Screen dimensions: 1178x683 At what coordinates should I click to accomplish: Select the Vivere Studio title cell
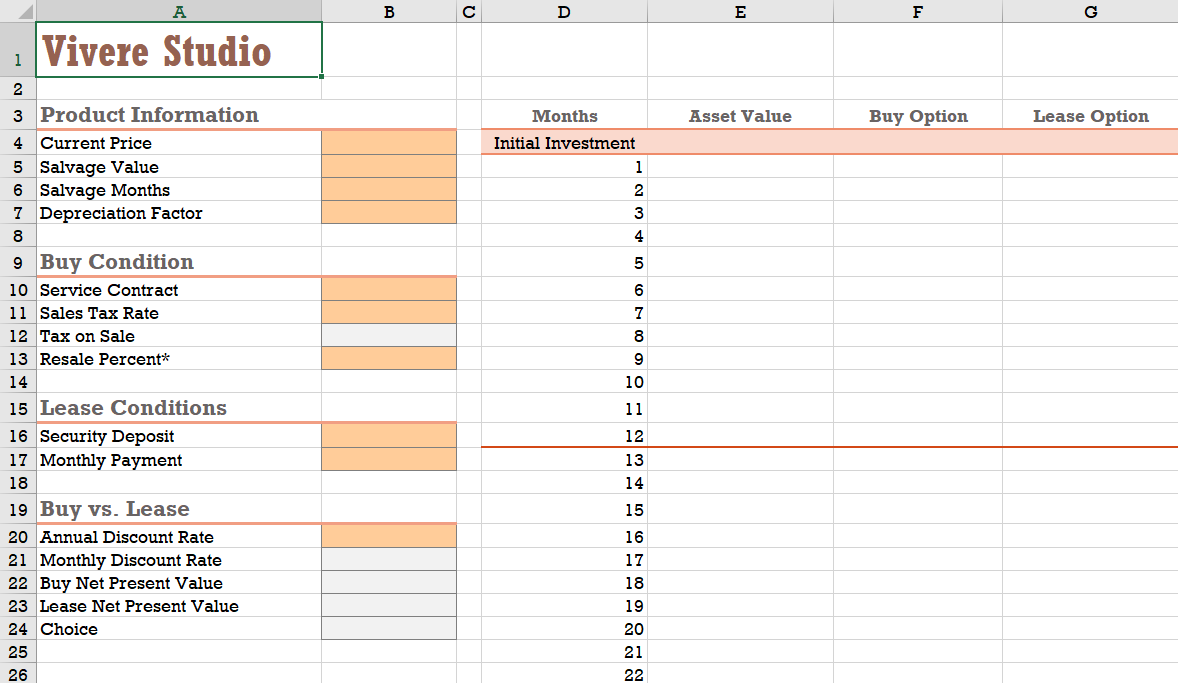point(179,50)
